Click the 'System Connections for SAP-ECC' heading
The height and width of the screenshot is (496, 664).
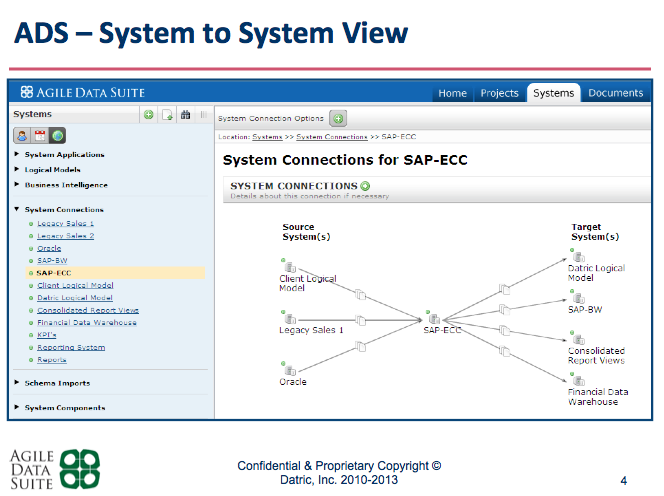[x=345, y=160]
